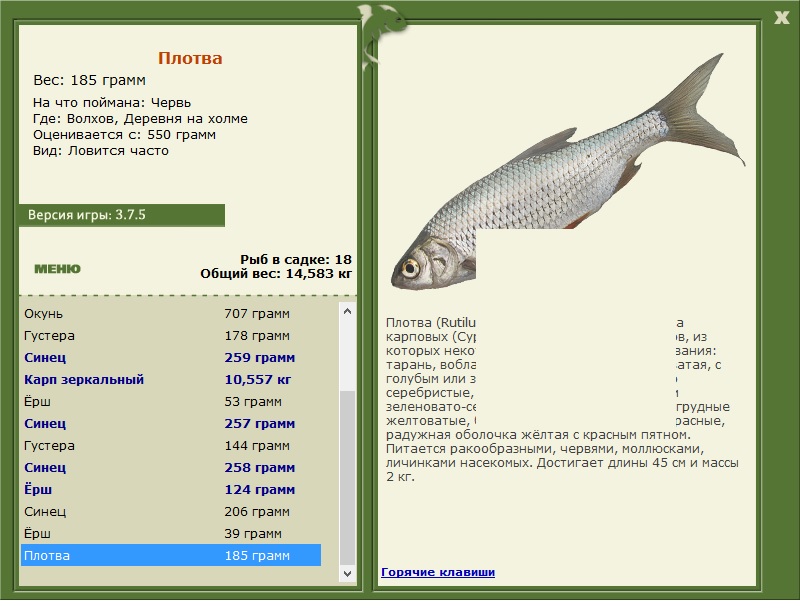Select Карп зеркальный 10,557 кг entry
The width and height of the screenshot is (800, 614).
coord(171,379)
